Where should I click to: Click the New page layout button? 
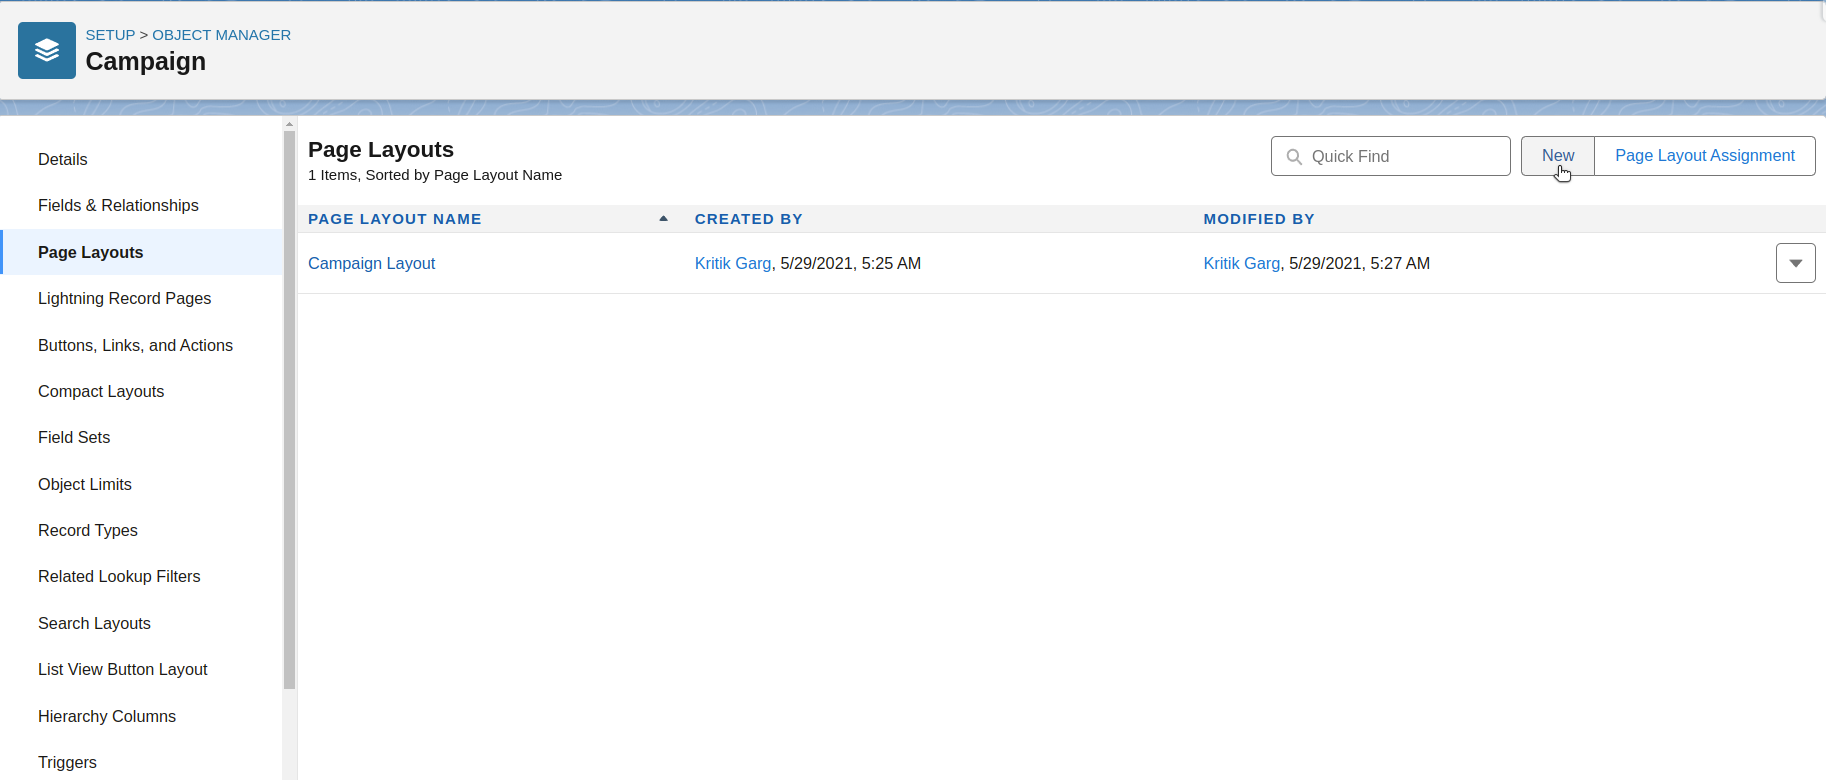coord(1557,156)
